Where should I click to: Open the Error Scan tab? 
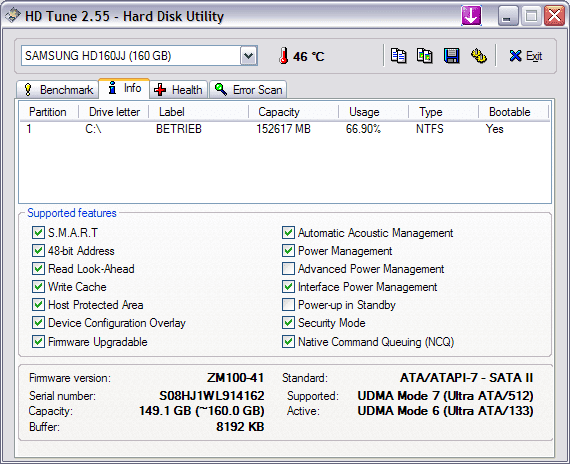(248, 89)
